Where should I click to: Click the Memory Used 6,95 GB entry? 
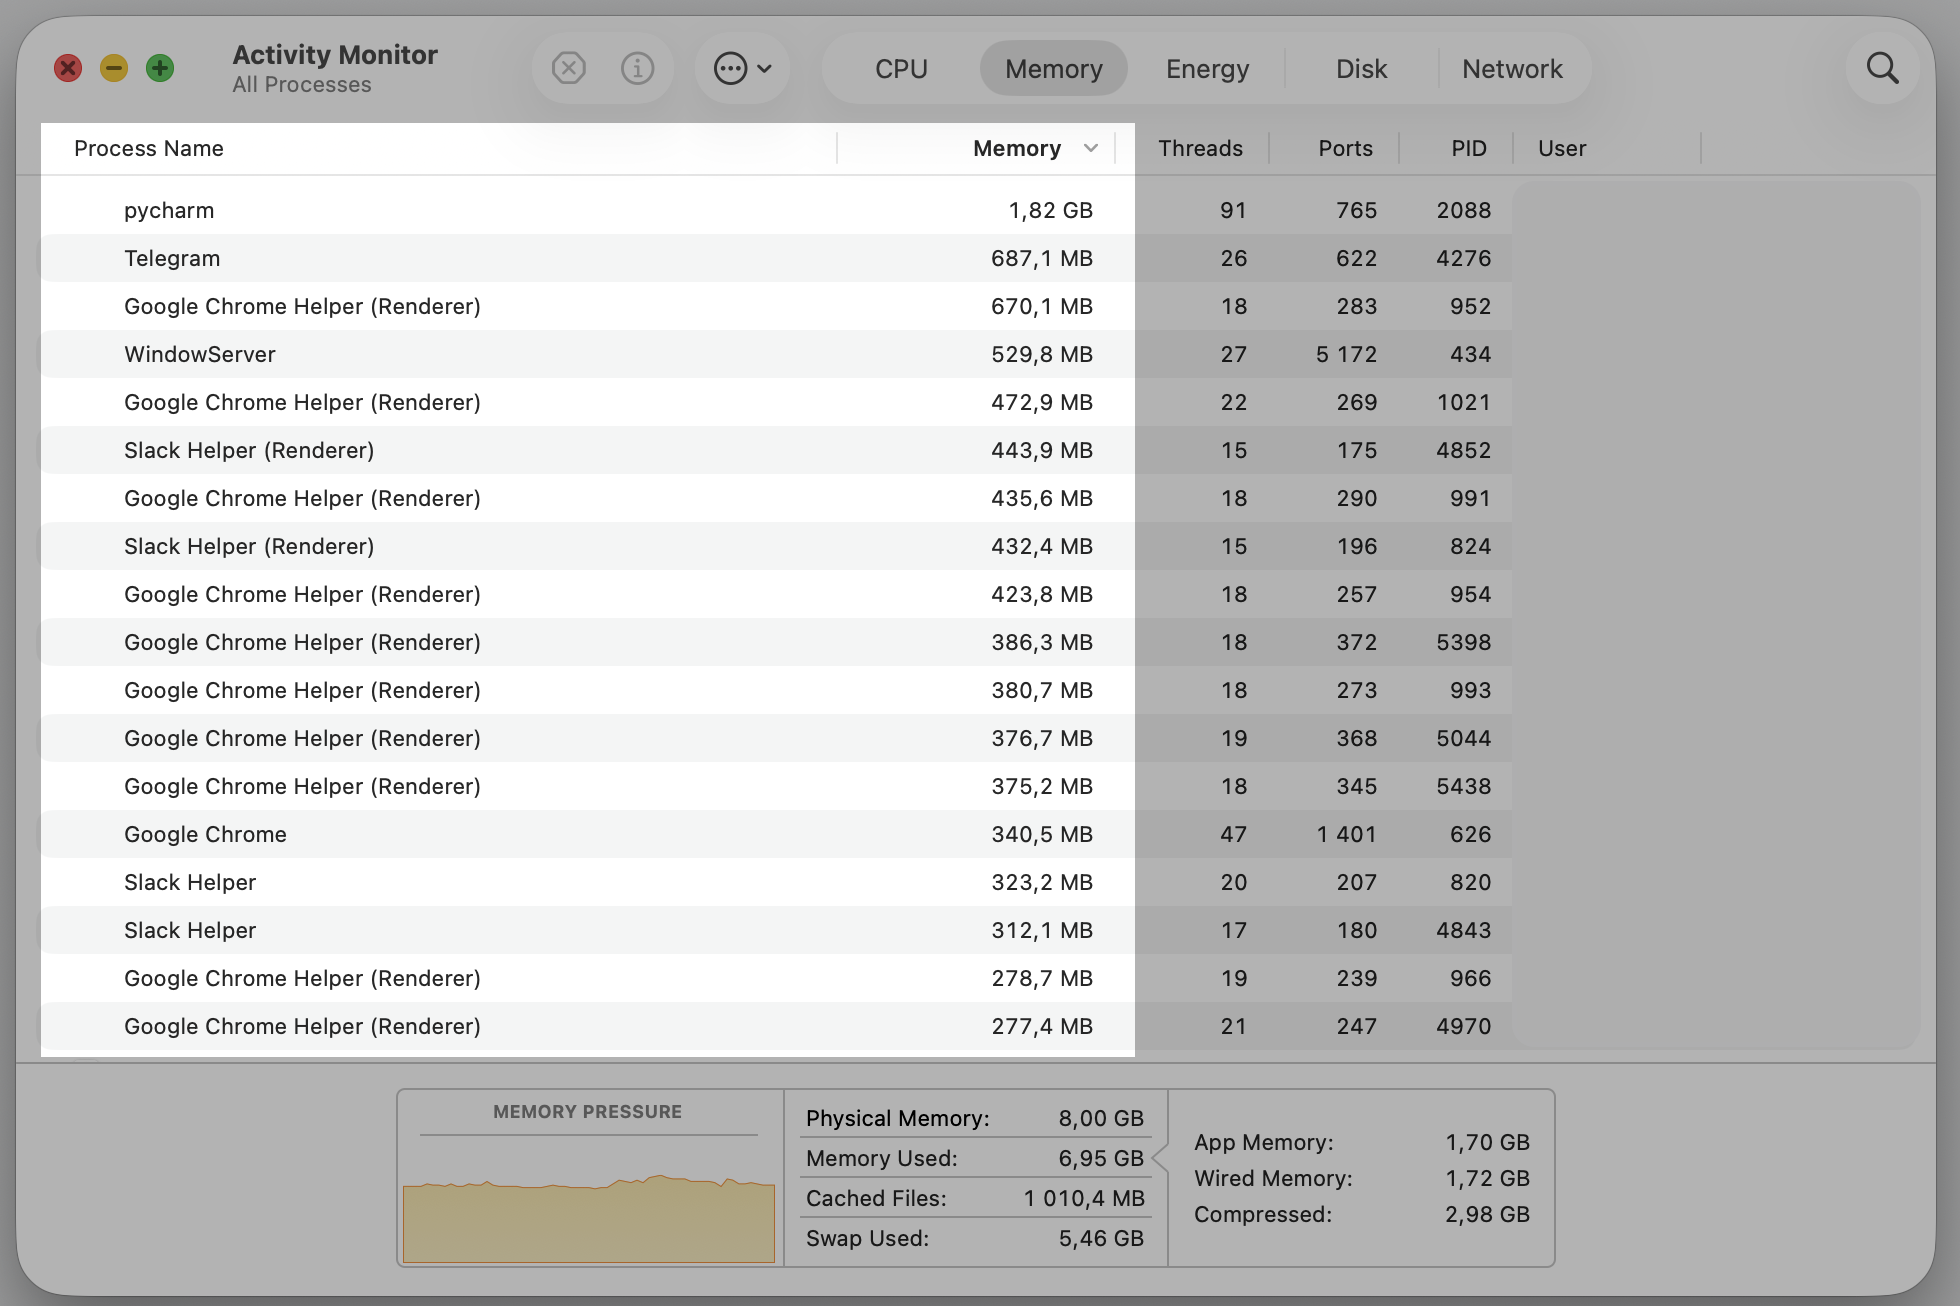[975, 1158]
